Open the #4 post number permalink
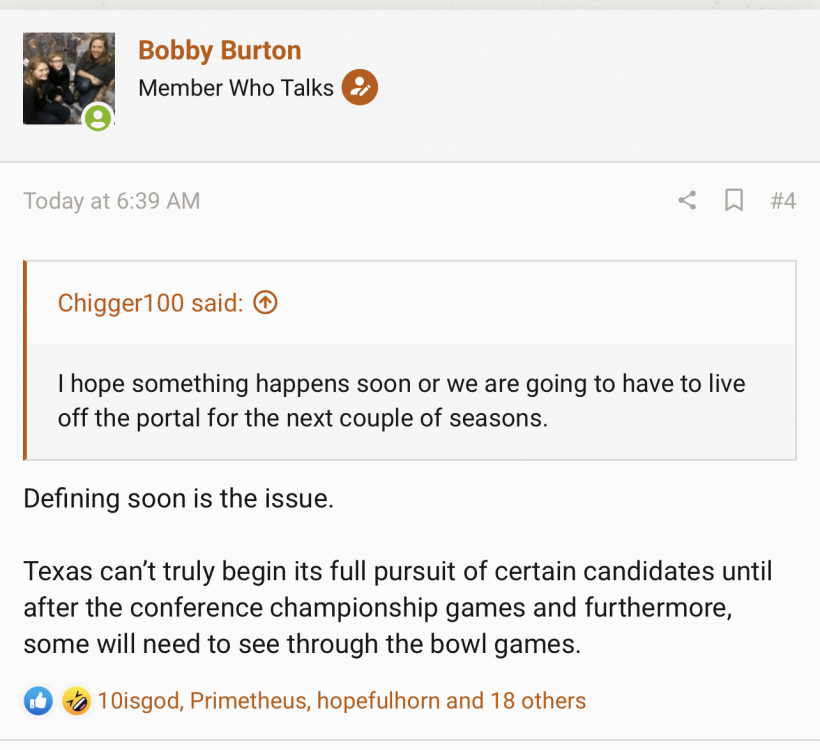820x750 pixels. 783,201
